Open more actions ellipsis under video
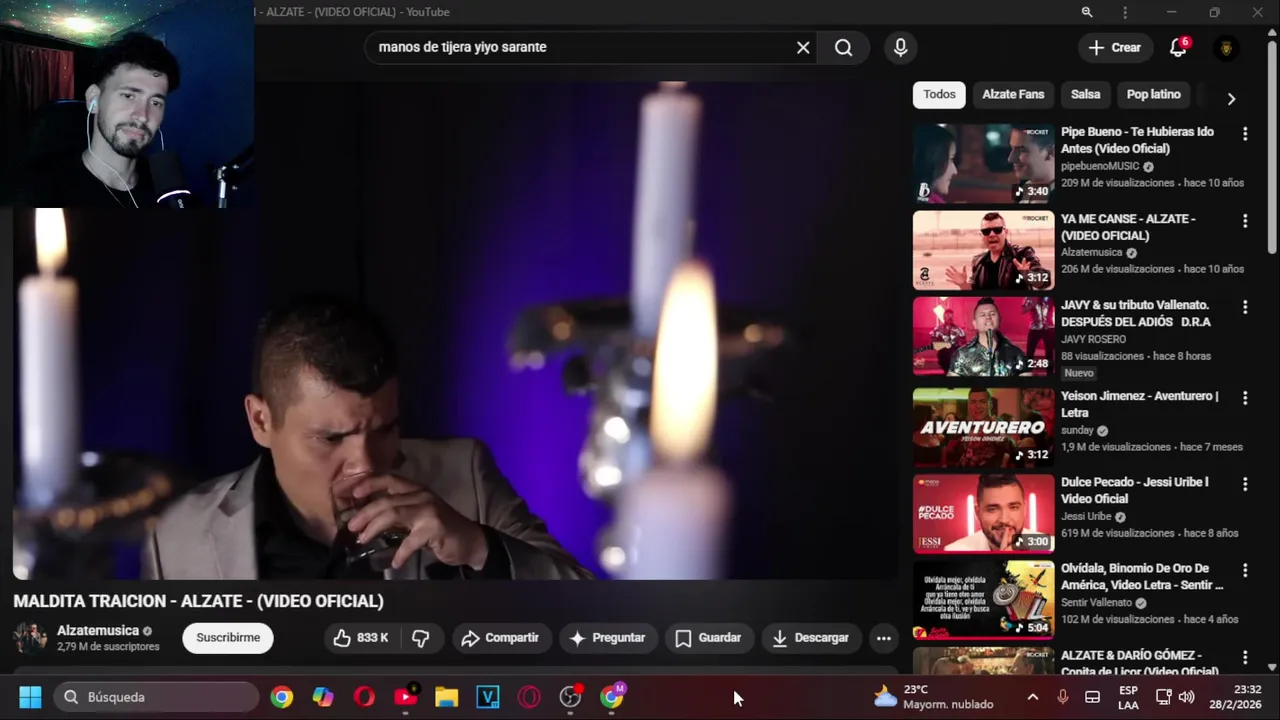The width and height of the screenshot is (1280, 720). click(x=883, y=638)
